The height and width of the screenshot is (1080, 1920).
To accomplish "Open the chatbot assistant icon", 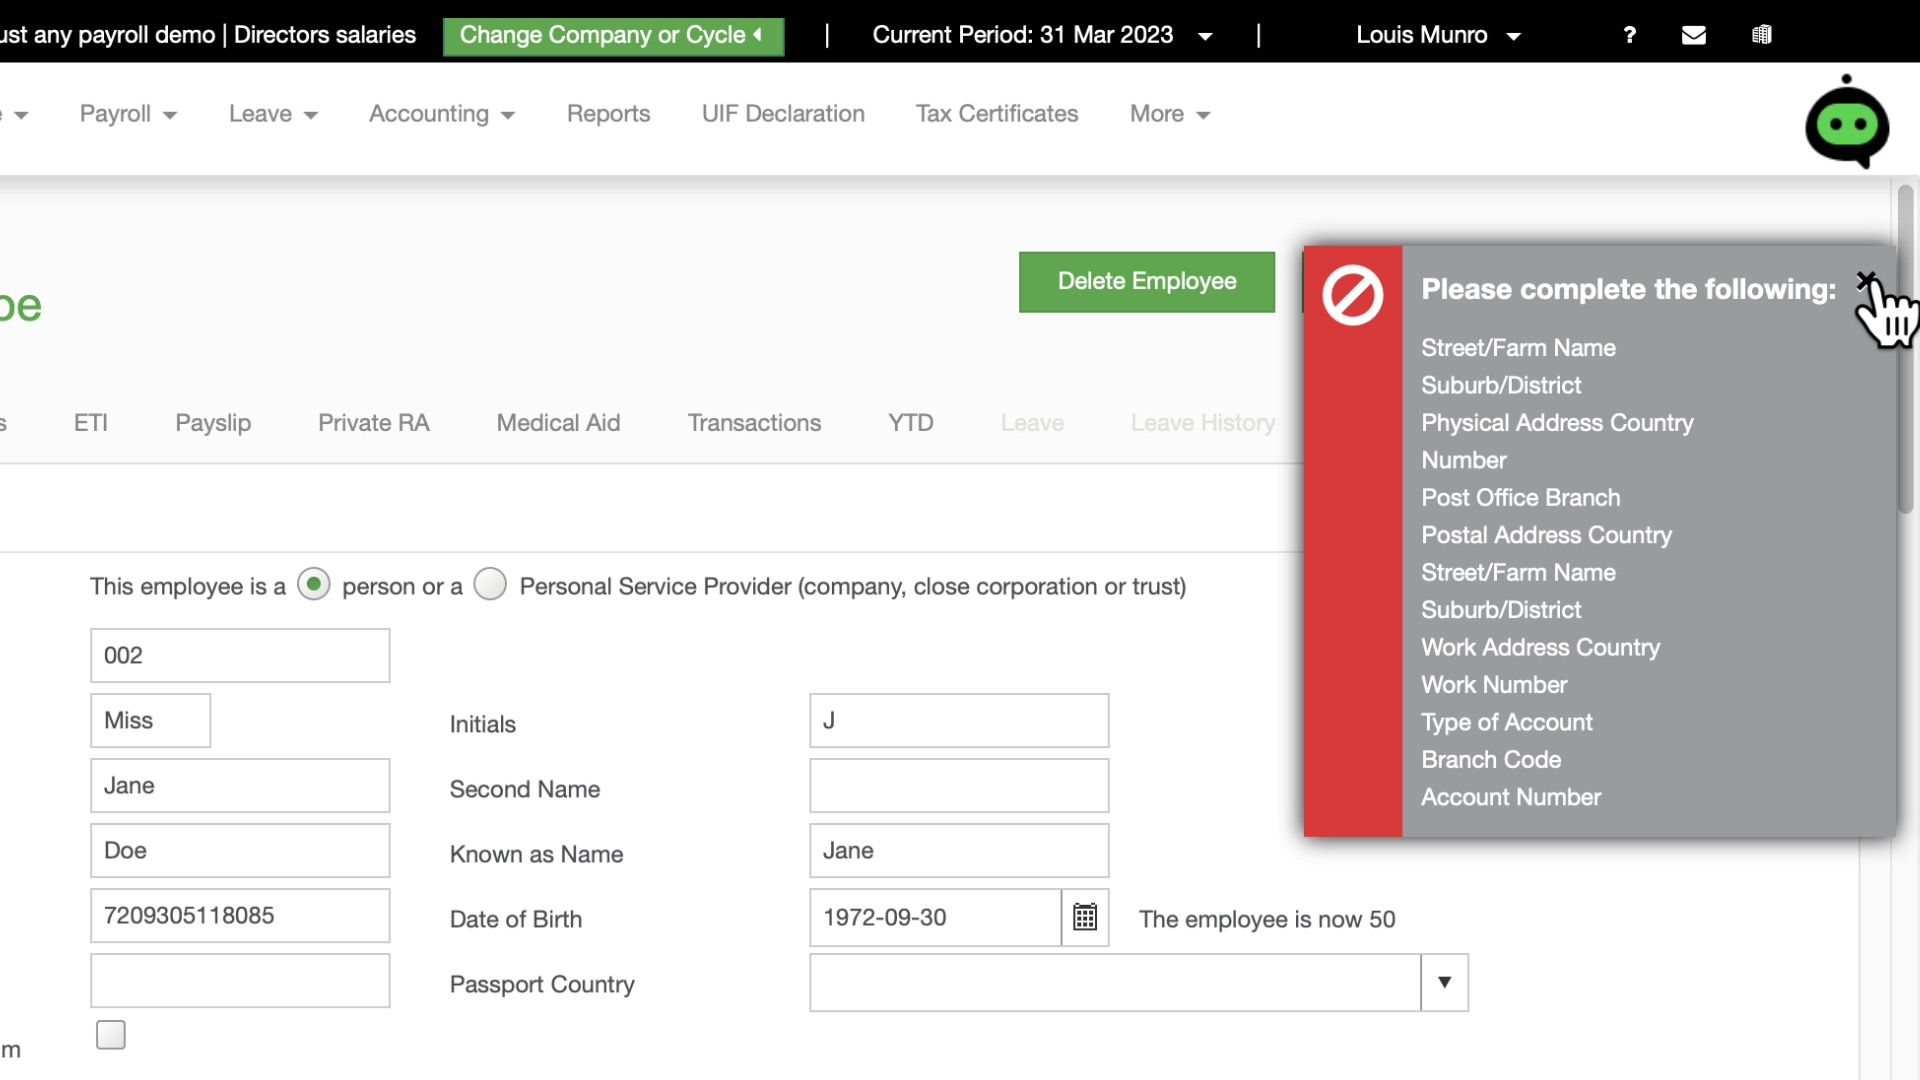I will (1847, 122).
